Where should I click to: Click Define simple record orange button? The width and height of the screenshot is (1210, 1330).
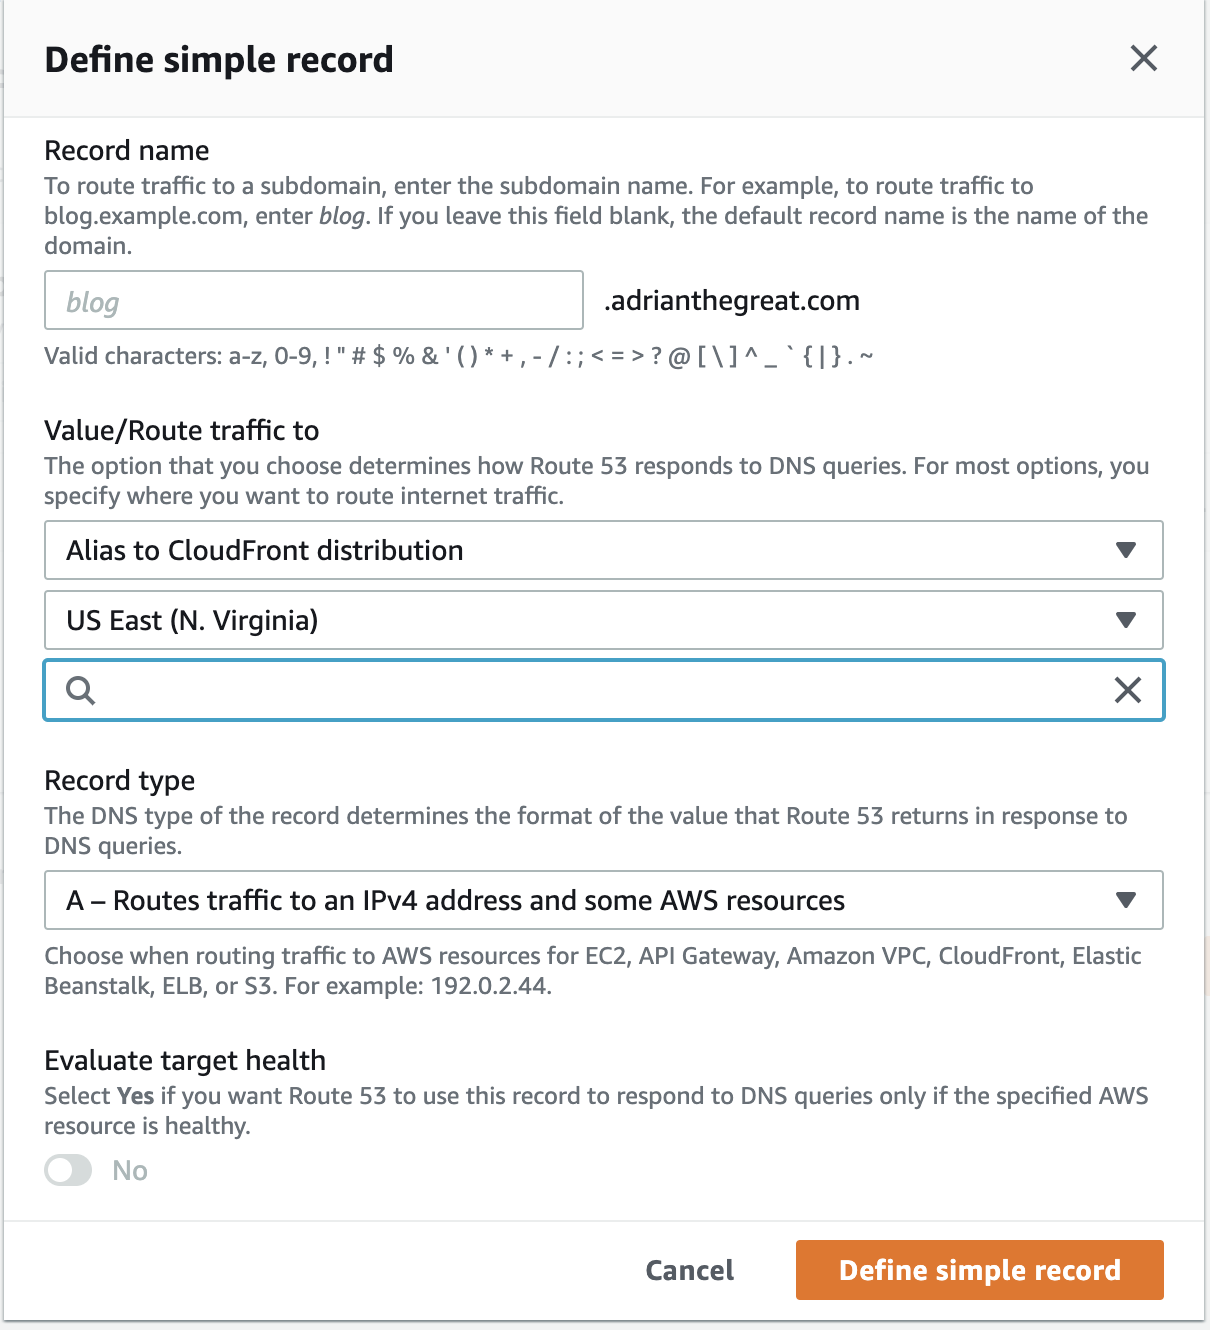[x=980, y=1270]
